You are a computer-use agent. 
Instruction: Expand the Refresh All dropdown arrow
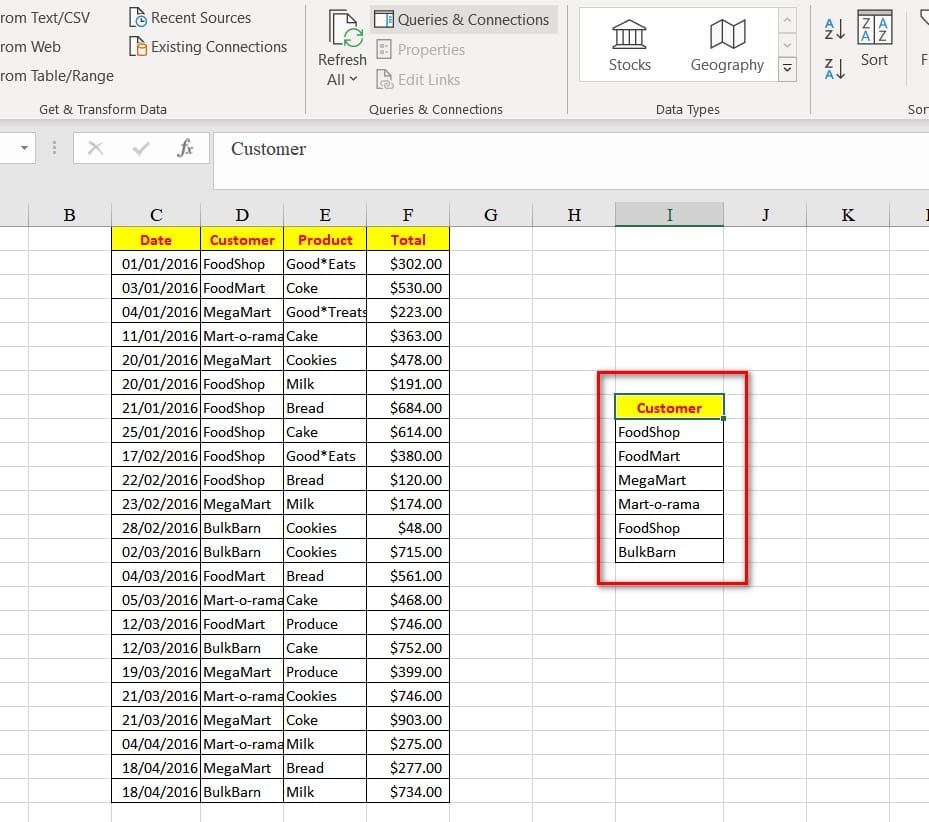pos(354,79)
